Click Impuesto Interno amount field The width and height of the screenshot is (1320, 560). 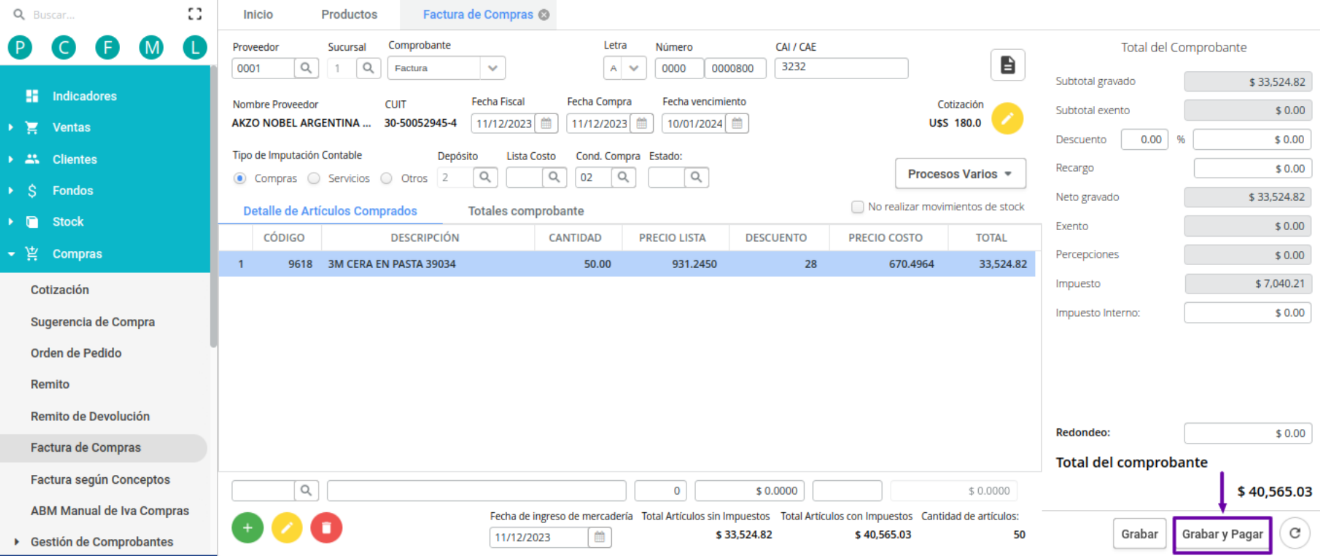click(x=1247, y=313)
